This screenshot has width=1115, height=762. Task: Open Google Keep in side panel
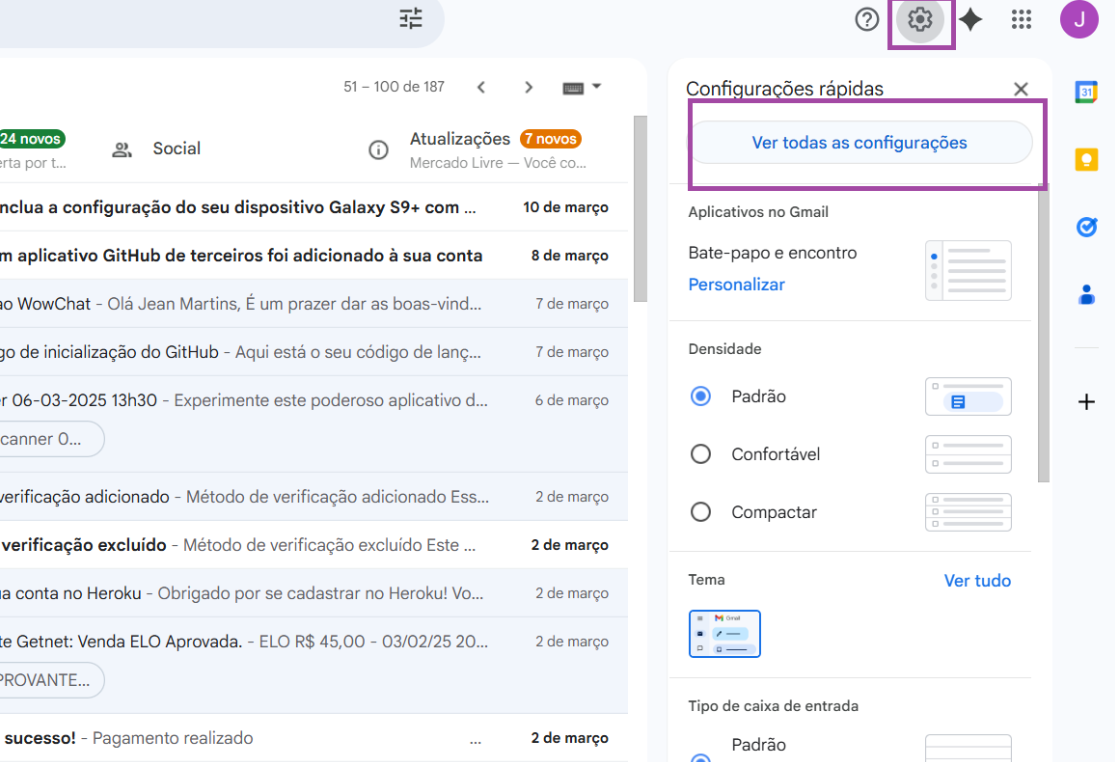pos(1086,160)
